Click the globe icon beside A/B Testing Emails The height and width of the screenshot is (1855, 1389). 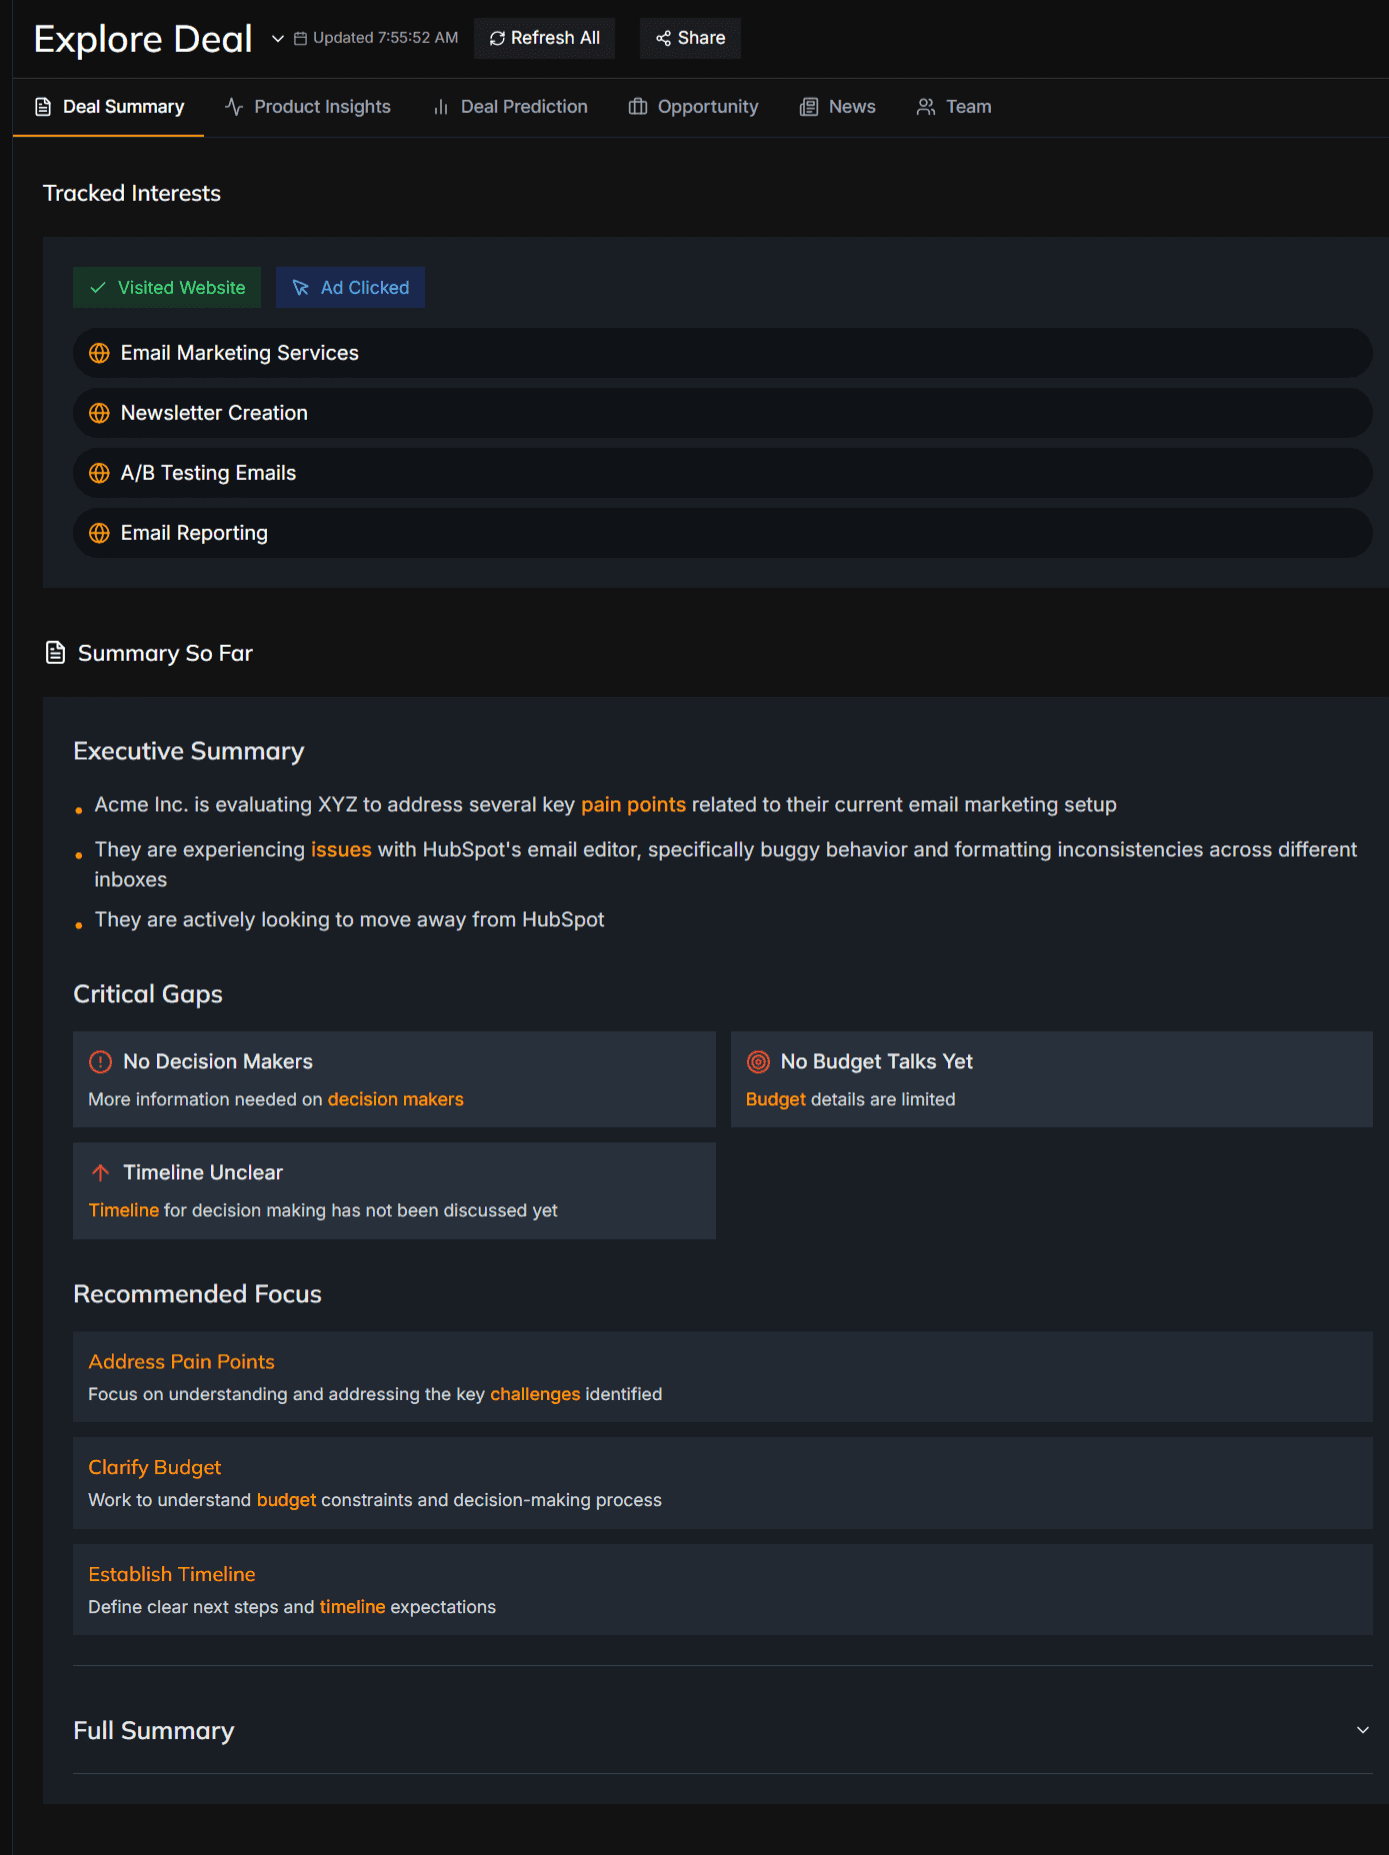click(x=99, y=473)
